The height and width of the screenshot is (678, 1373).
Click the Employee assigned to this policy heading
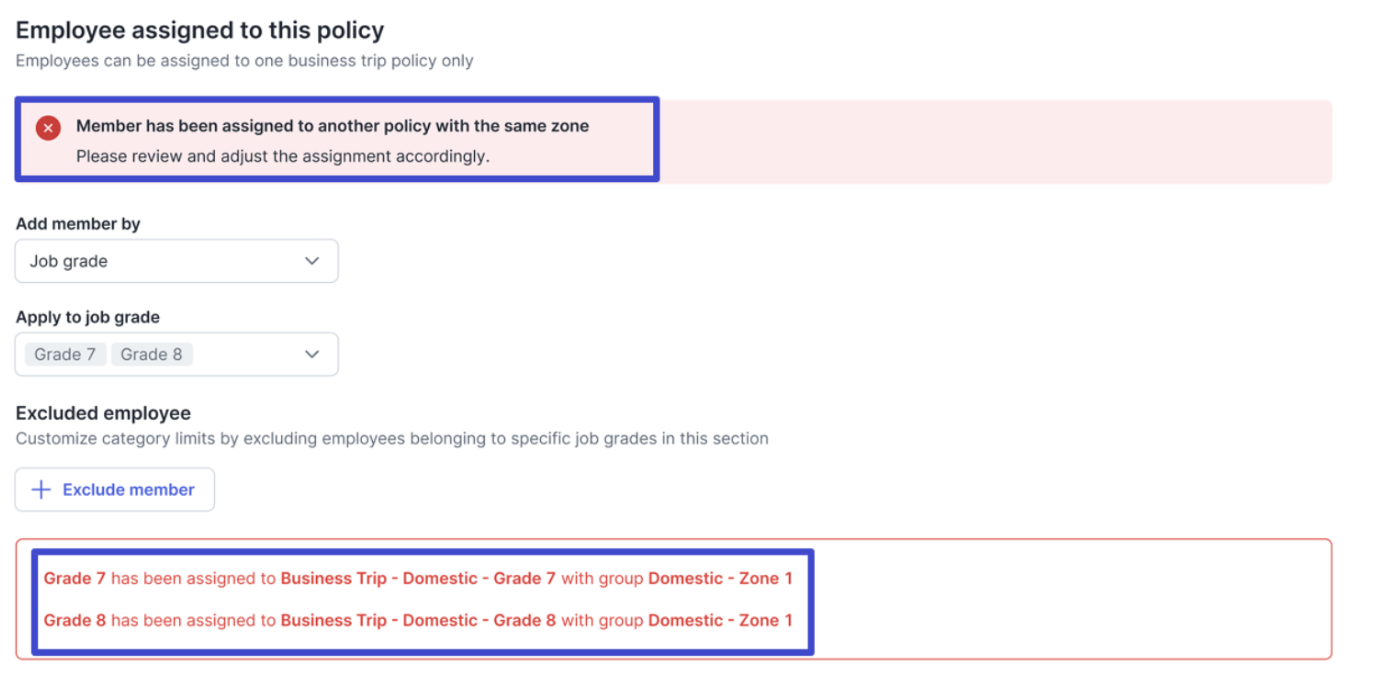point(200,31)
